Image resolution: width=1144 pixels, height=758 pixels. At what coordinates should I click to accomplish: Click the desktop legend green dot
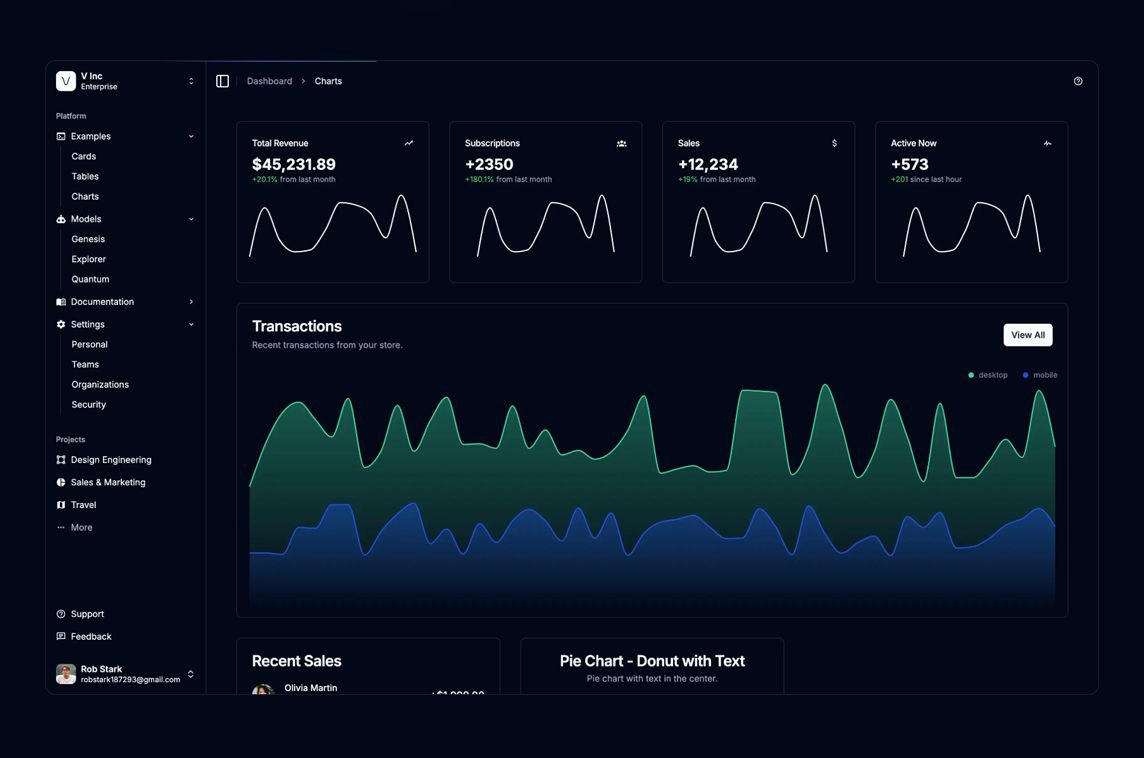pos(970,375)
